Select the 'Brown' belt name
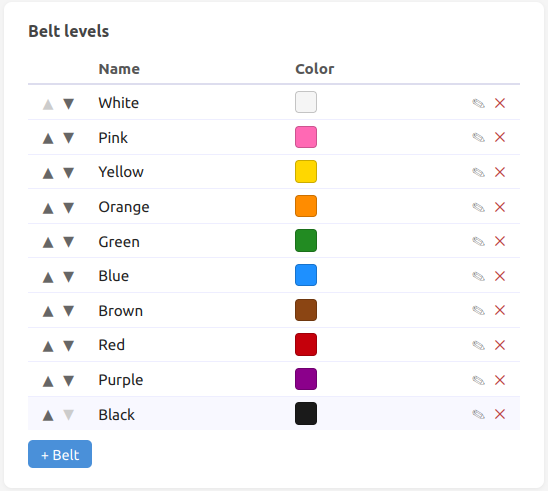 (121, 311)
